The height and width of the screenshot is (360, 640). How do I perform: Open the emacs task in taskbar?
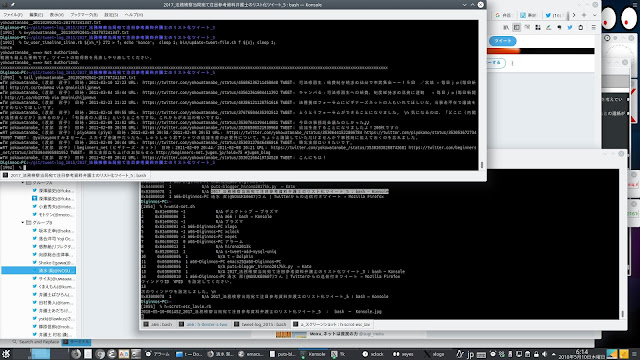[x=251, y=354]
